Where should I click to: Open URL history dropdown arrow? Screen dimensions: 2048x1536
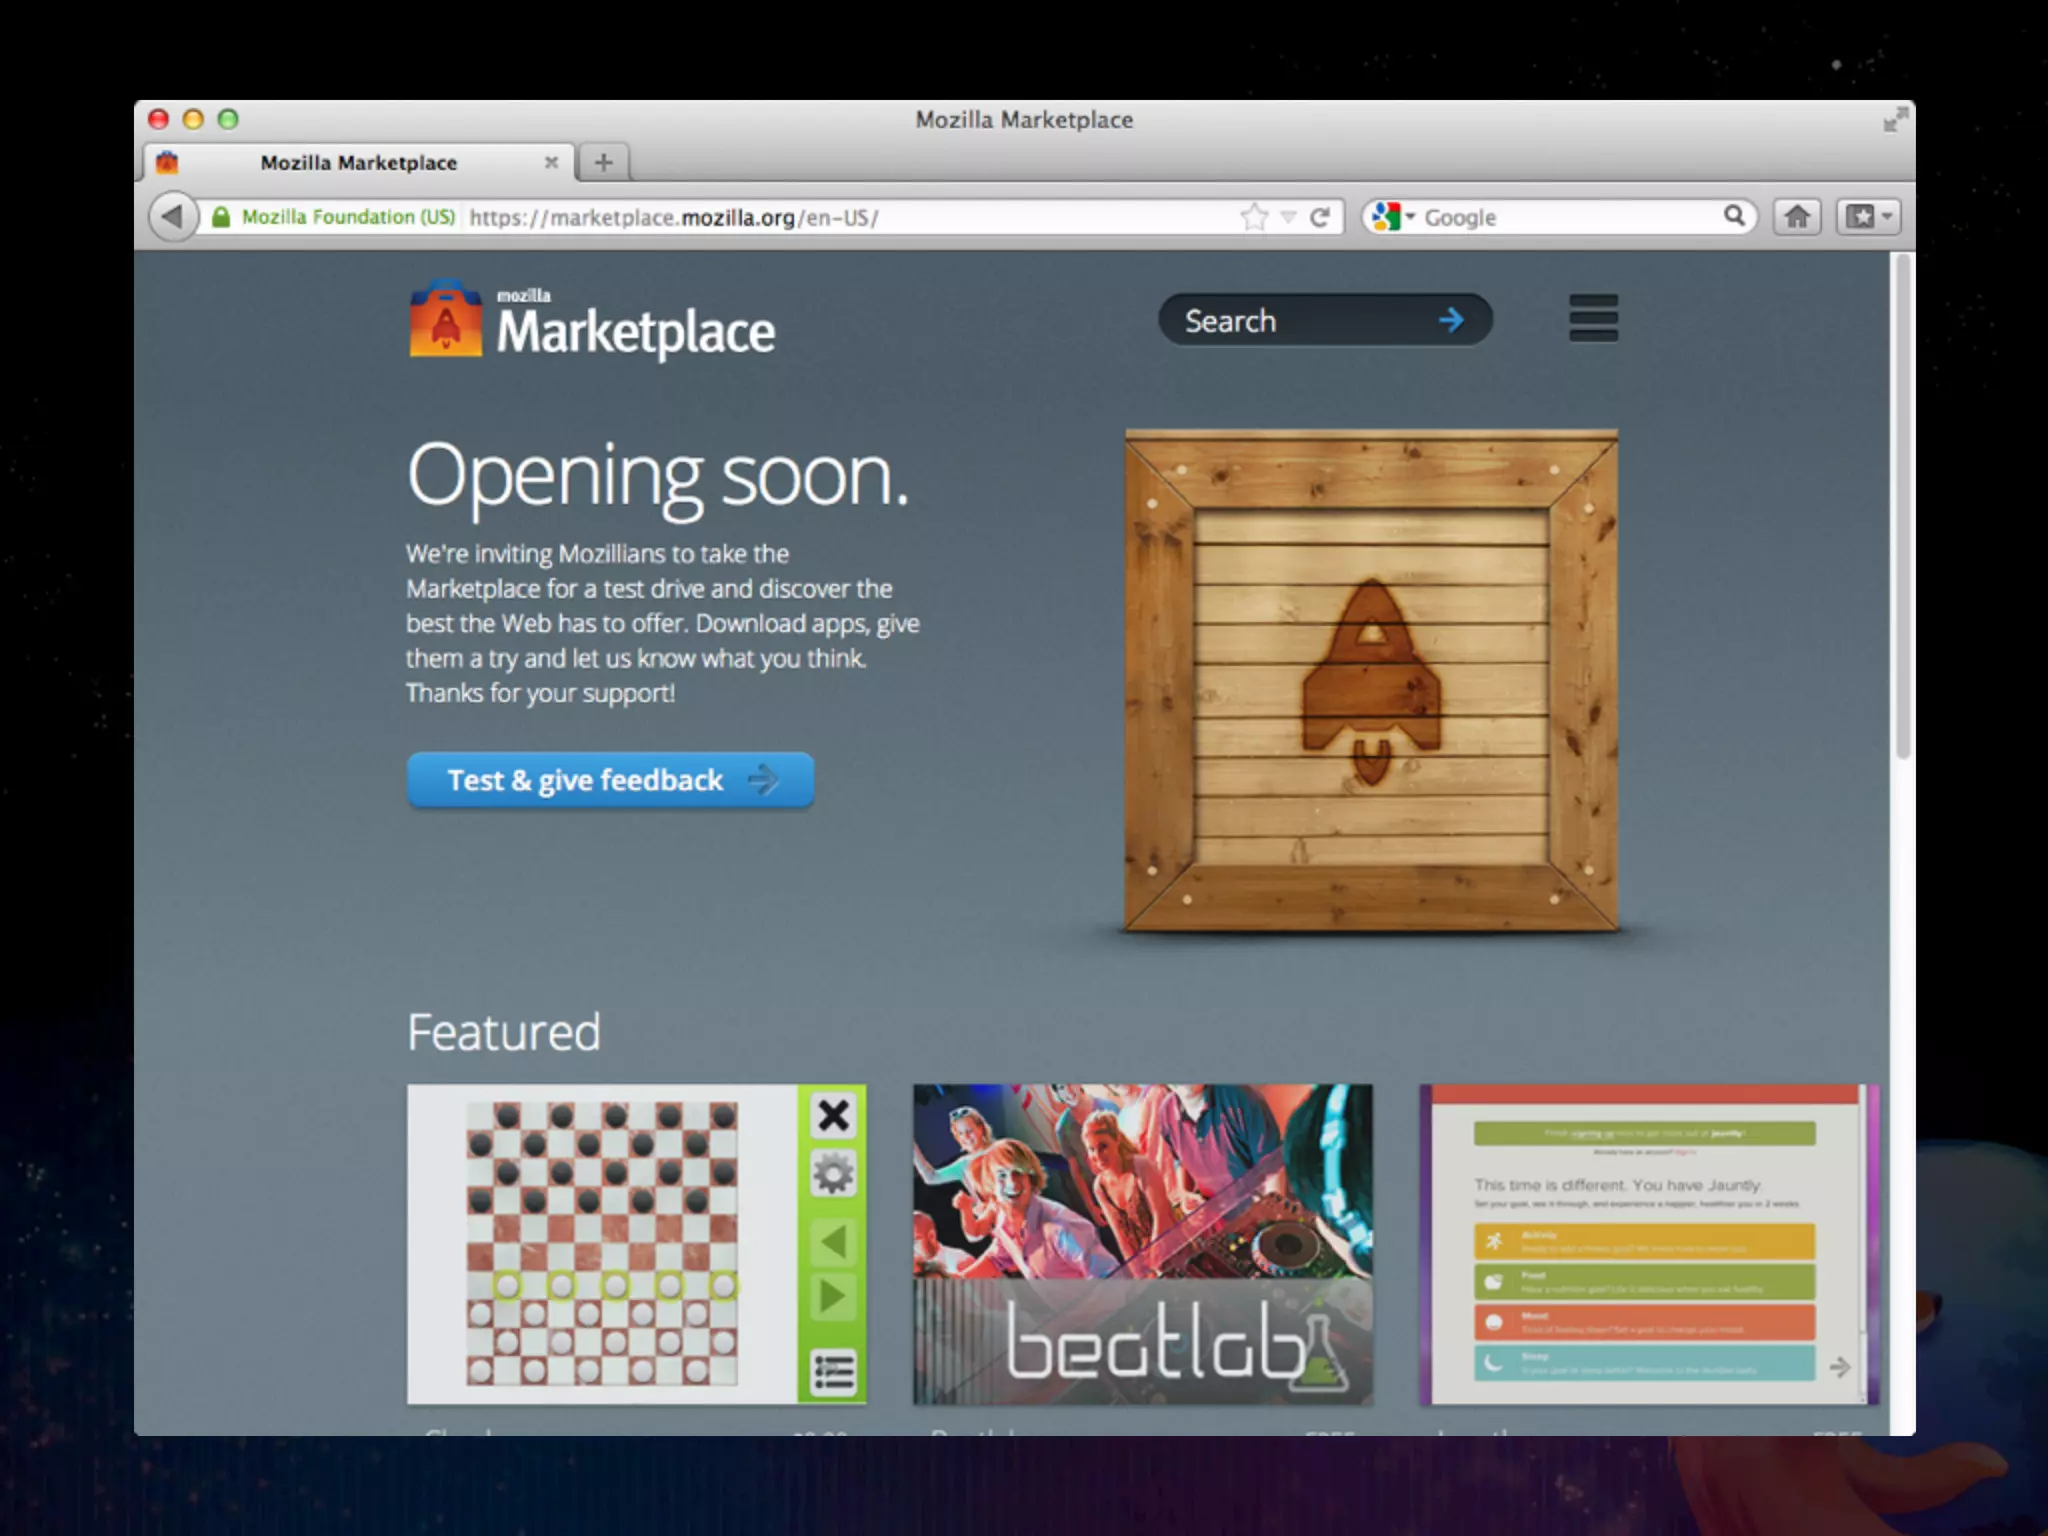1289,217
